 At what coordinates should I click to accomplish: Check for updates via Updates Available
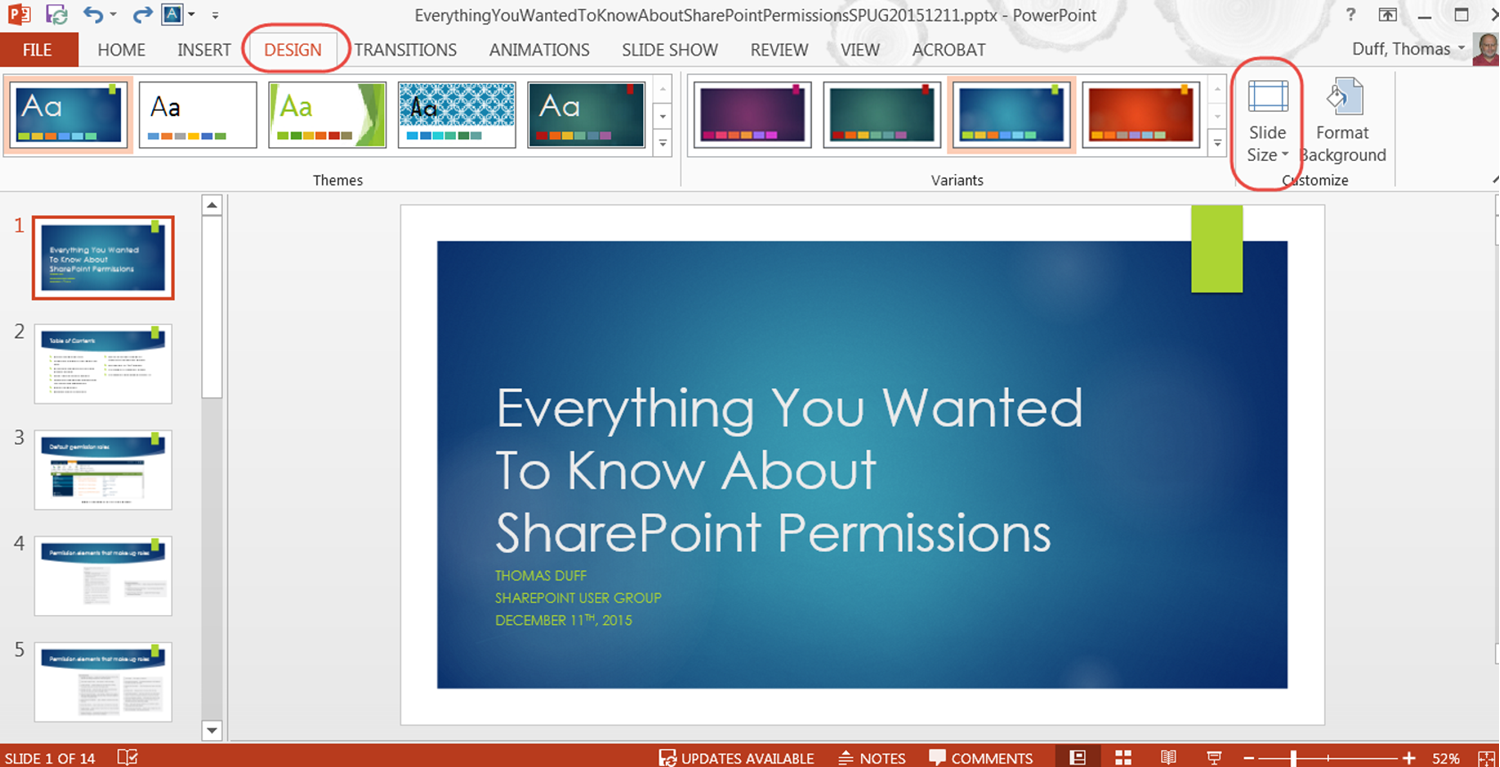(x=736, y=757)
